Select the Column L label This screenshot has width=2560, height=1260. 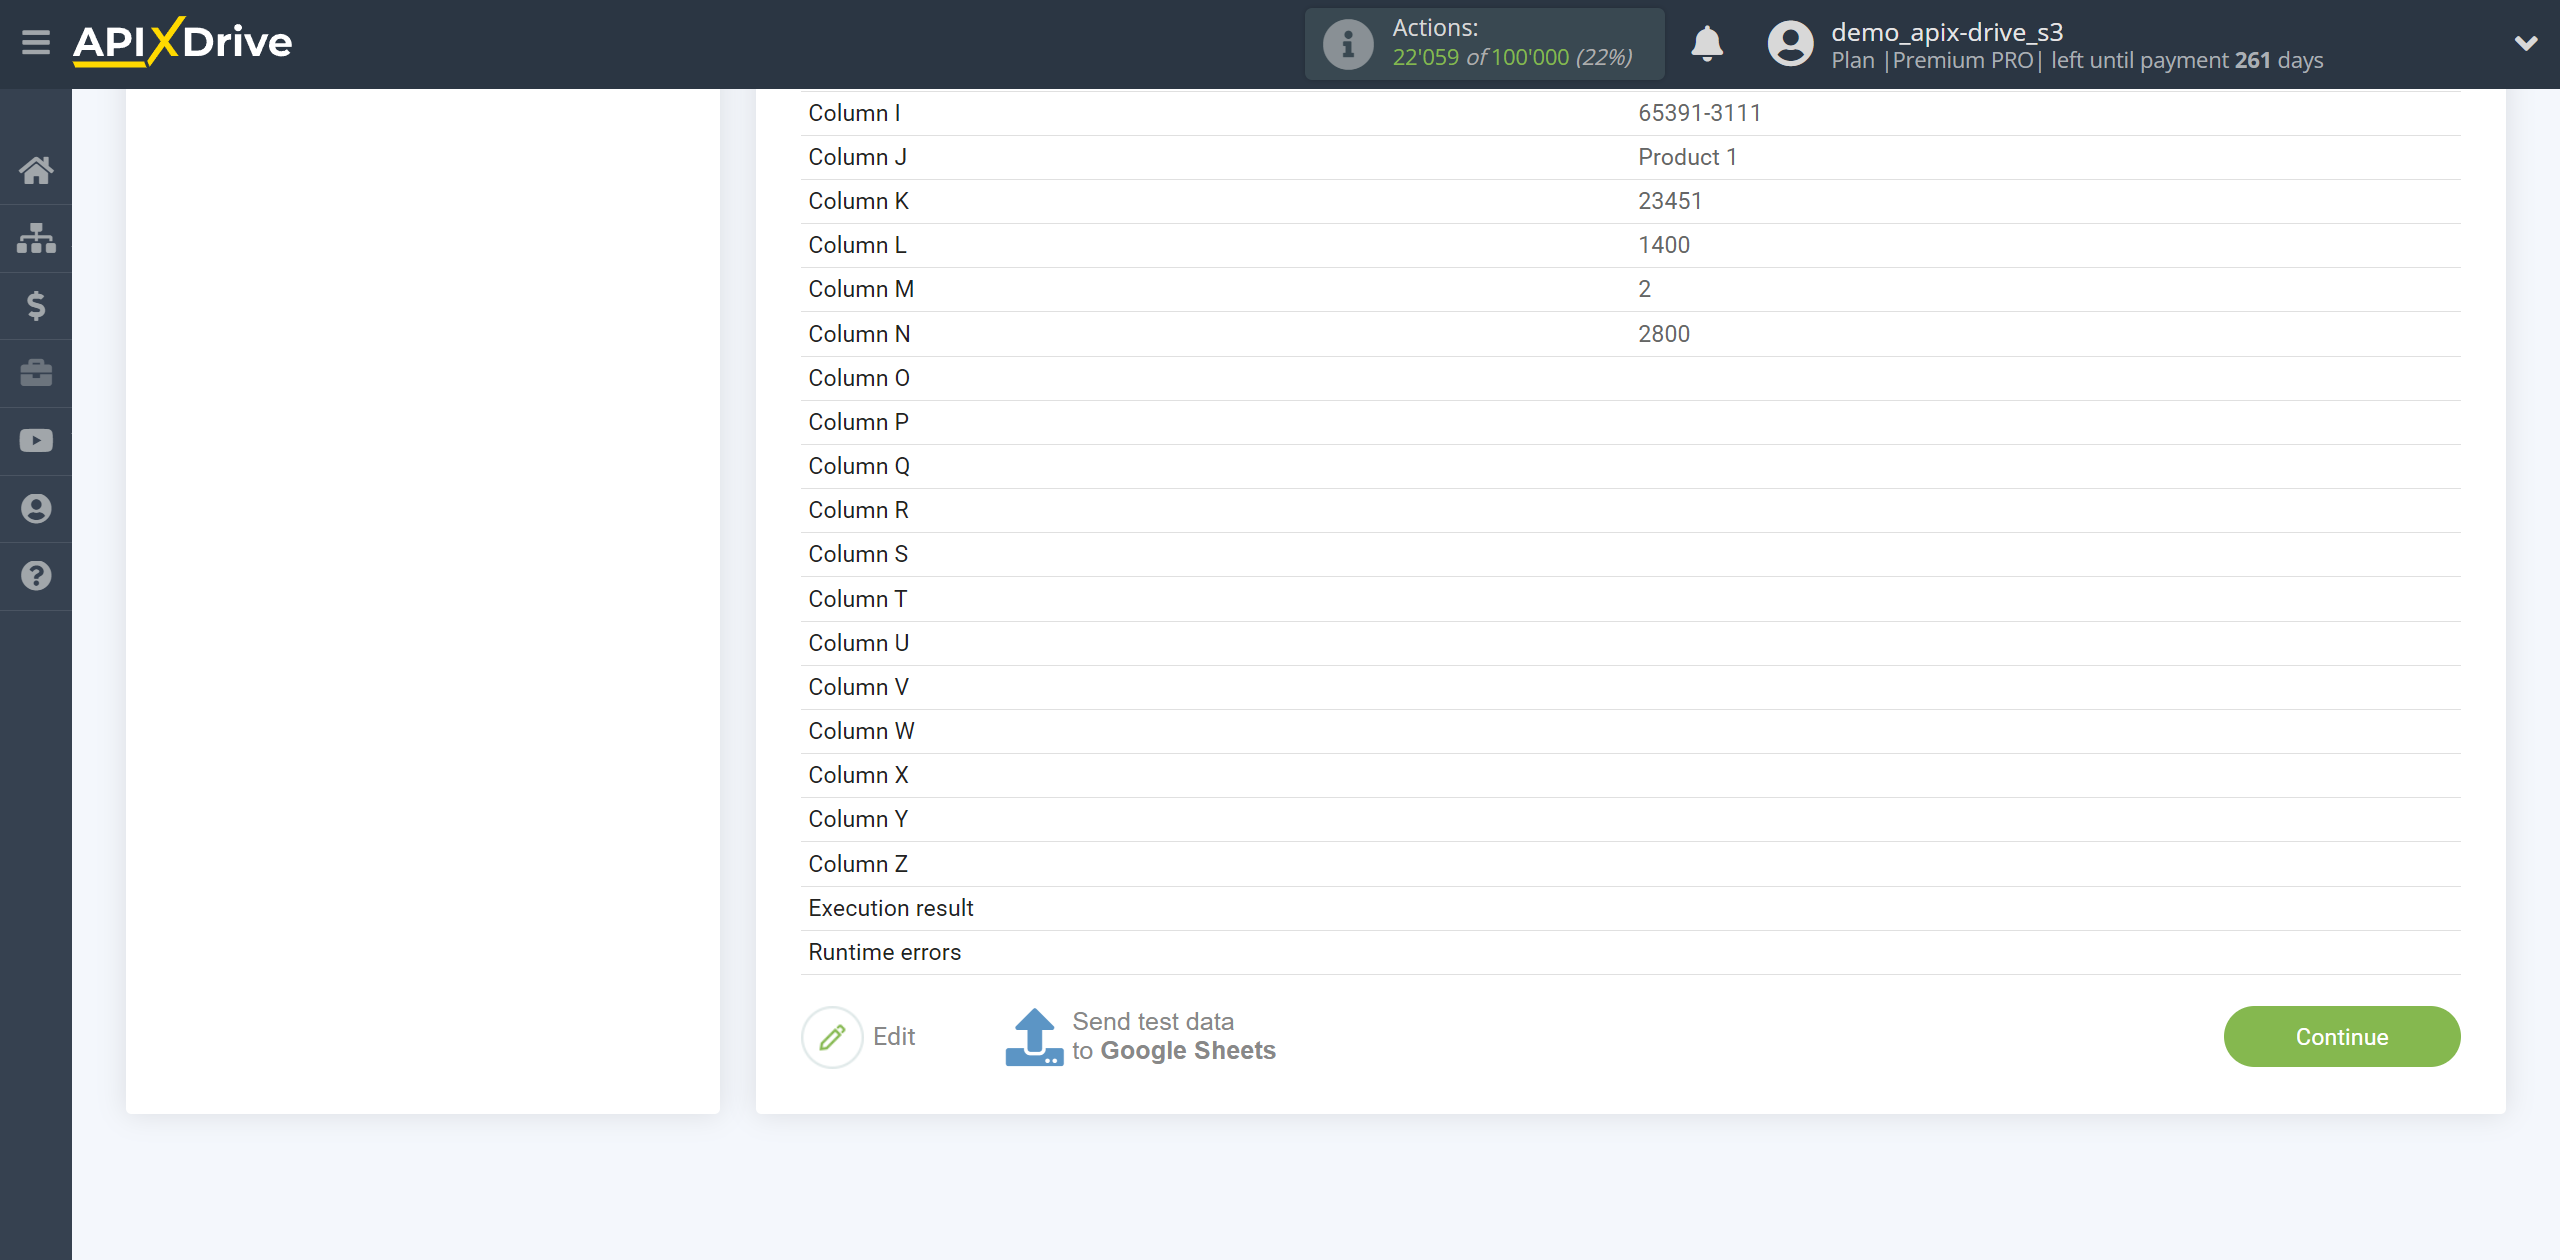[x=858, y=245]
